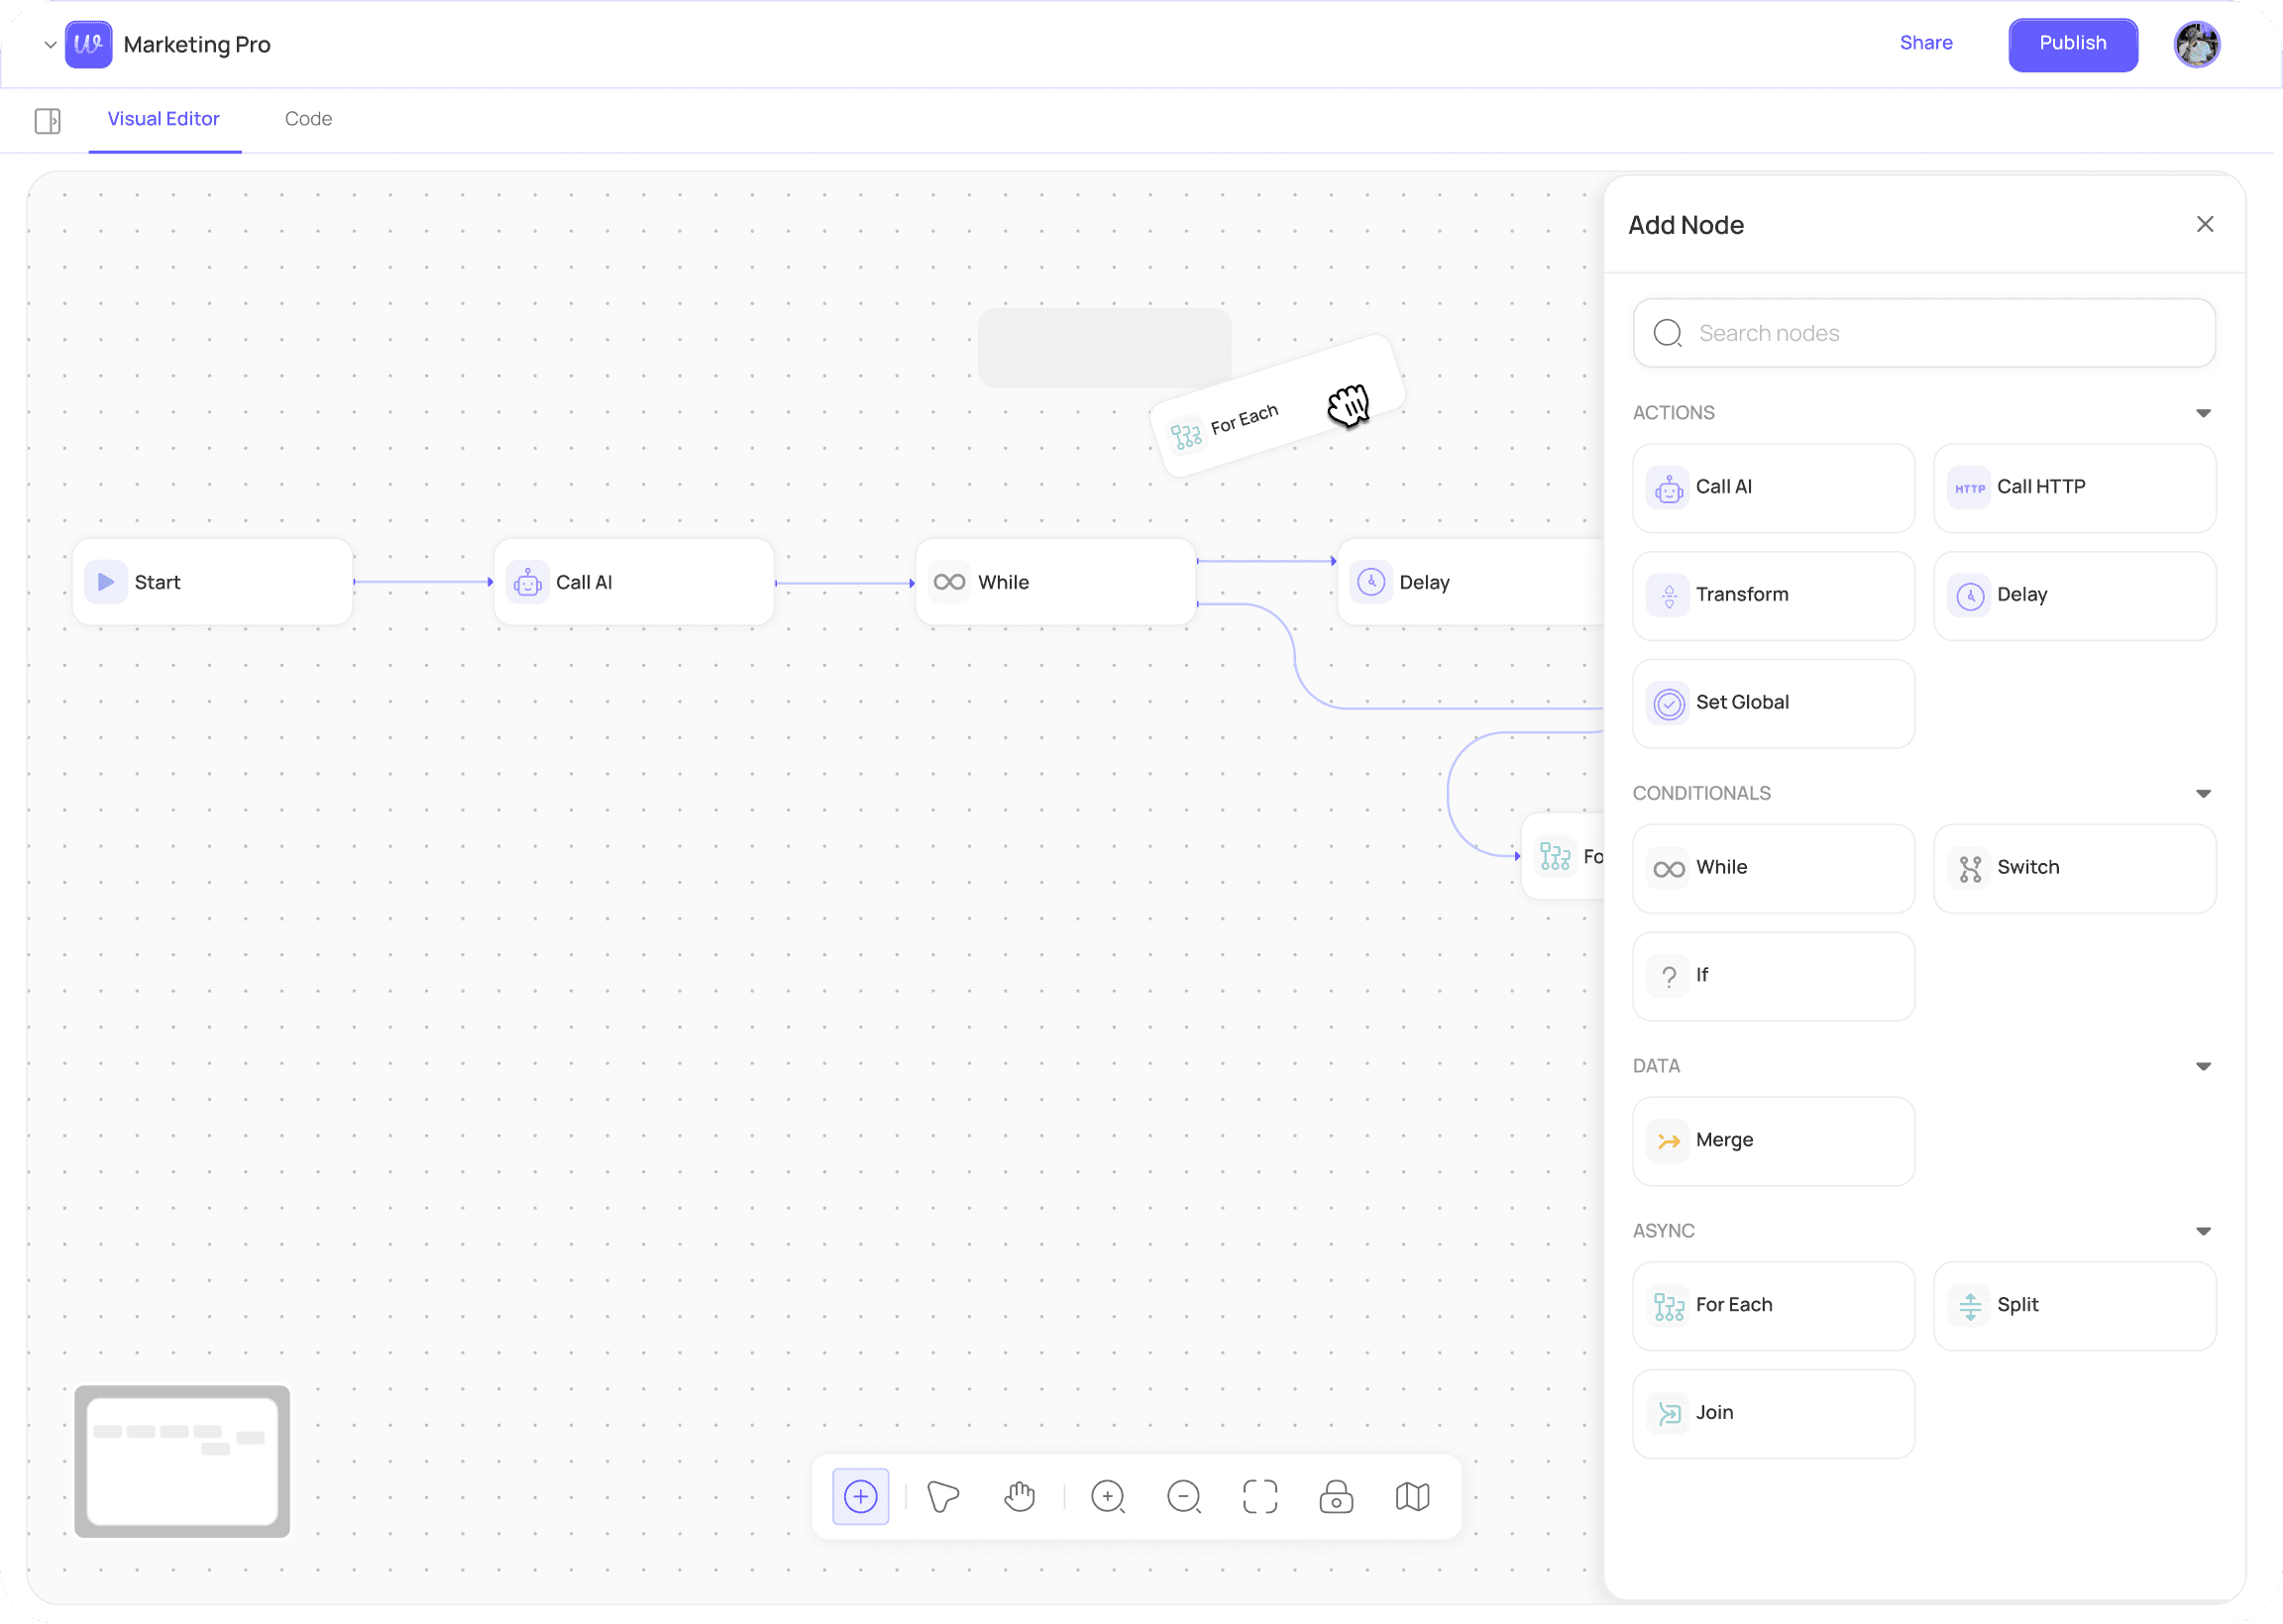The width and height of the screenshot is (2283, 1624).
Task: Toggle the canvas lock icon
Action: coord(1336,1497)
